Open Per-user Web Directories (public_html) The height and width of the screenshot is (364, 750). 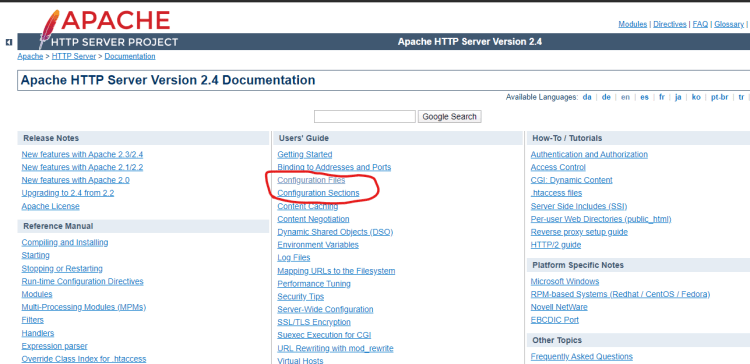(x=601, y=219)
